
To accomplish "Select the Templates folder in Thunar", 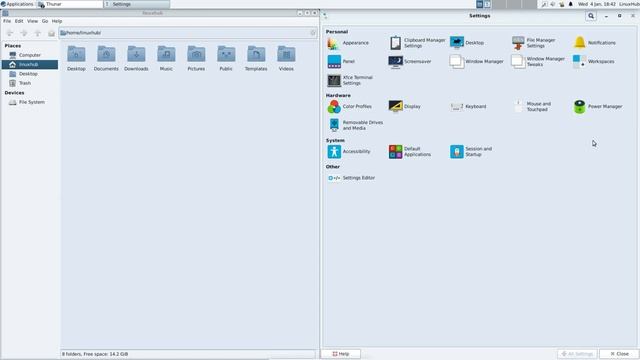I will point(256,58).
